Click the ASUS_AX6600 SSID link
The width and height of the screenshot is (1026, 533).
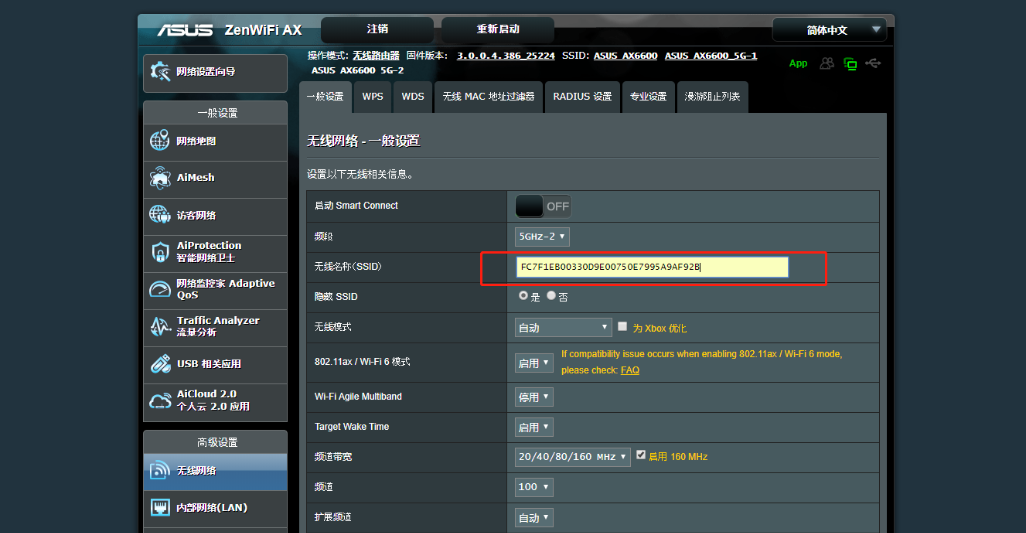point(626,56)
